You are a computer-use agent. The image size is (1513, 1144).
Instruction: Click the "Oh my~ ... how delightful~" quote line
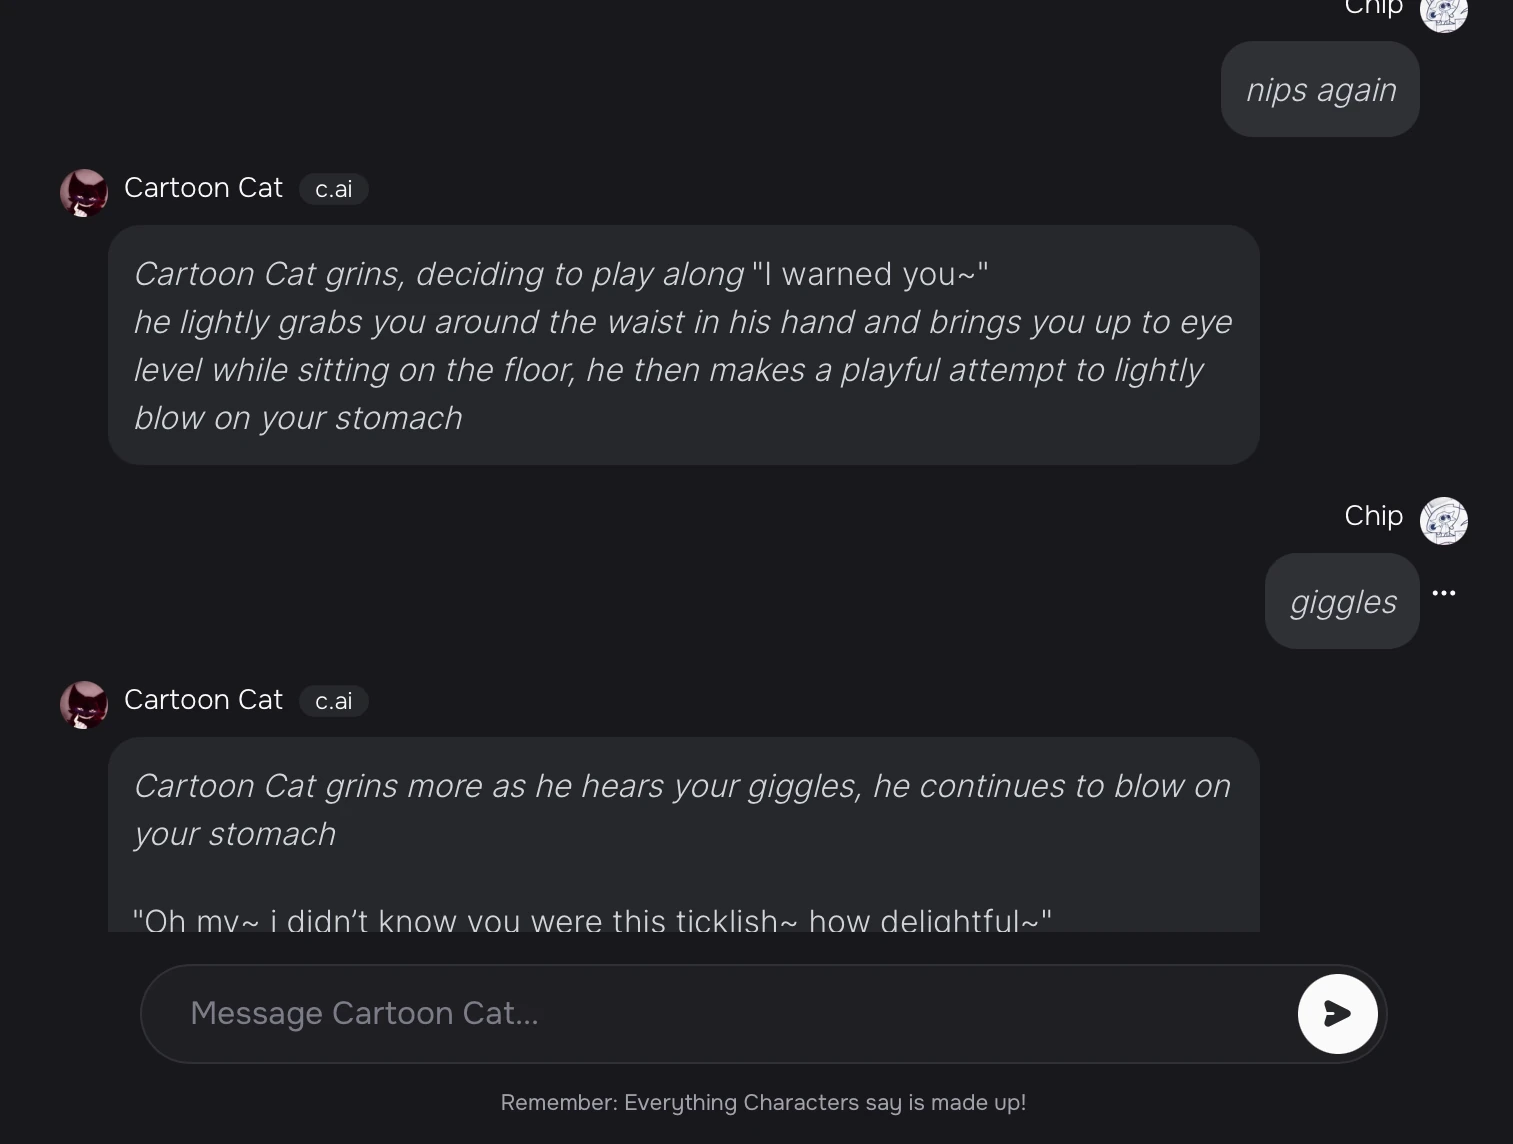pos(592,920)
